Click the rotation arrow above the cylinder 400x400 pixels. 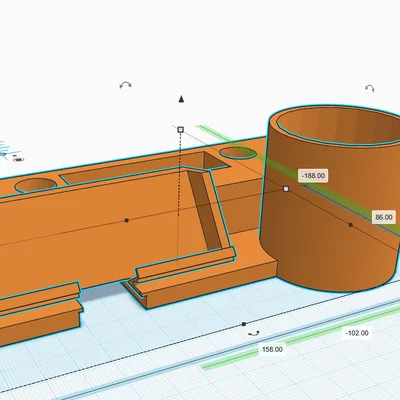pyautogui.click(x=370, y=88)
